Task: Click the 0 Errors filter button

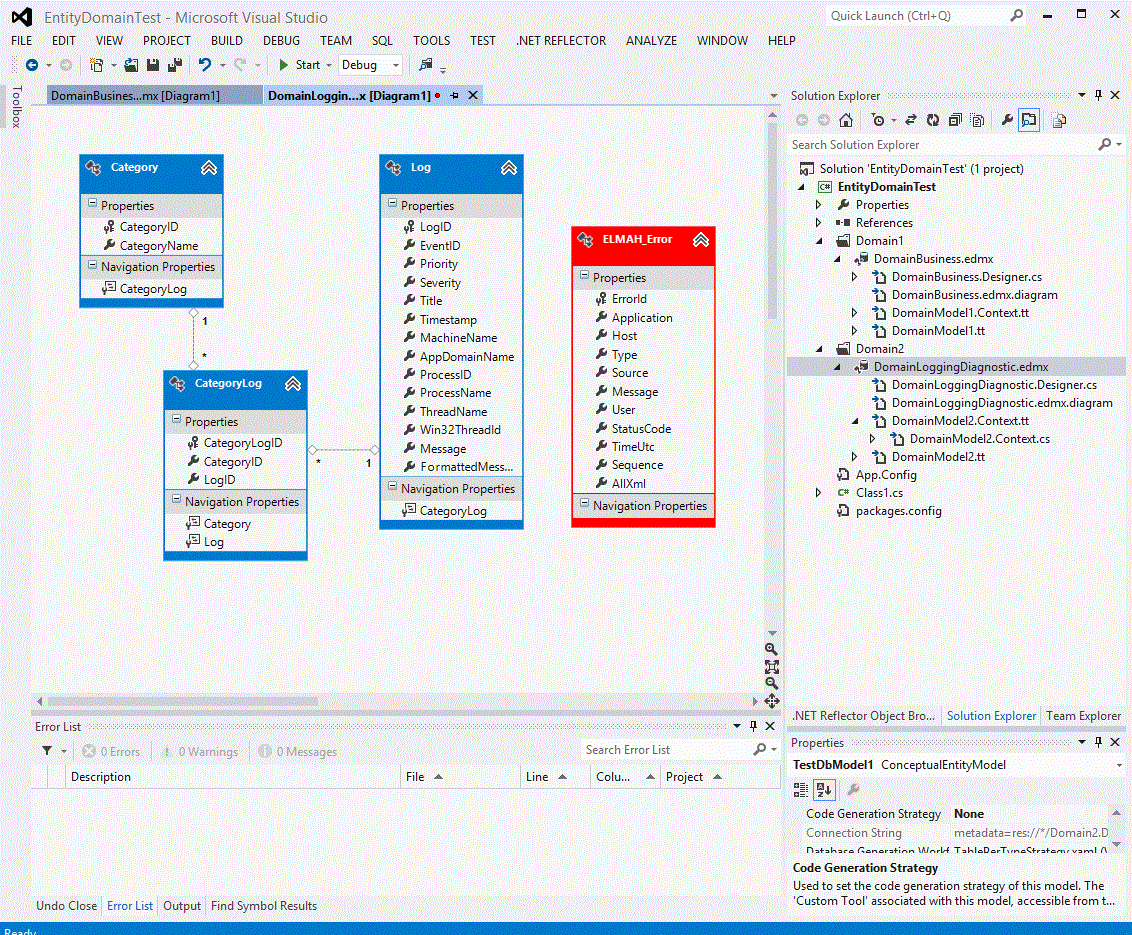Action: pos(112,751)
